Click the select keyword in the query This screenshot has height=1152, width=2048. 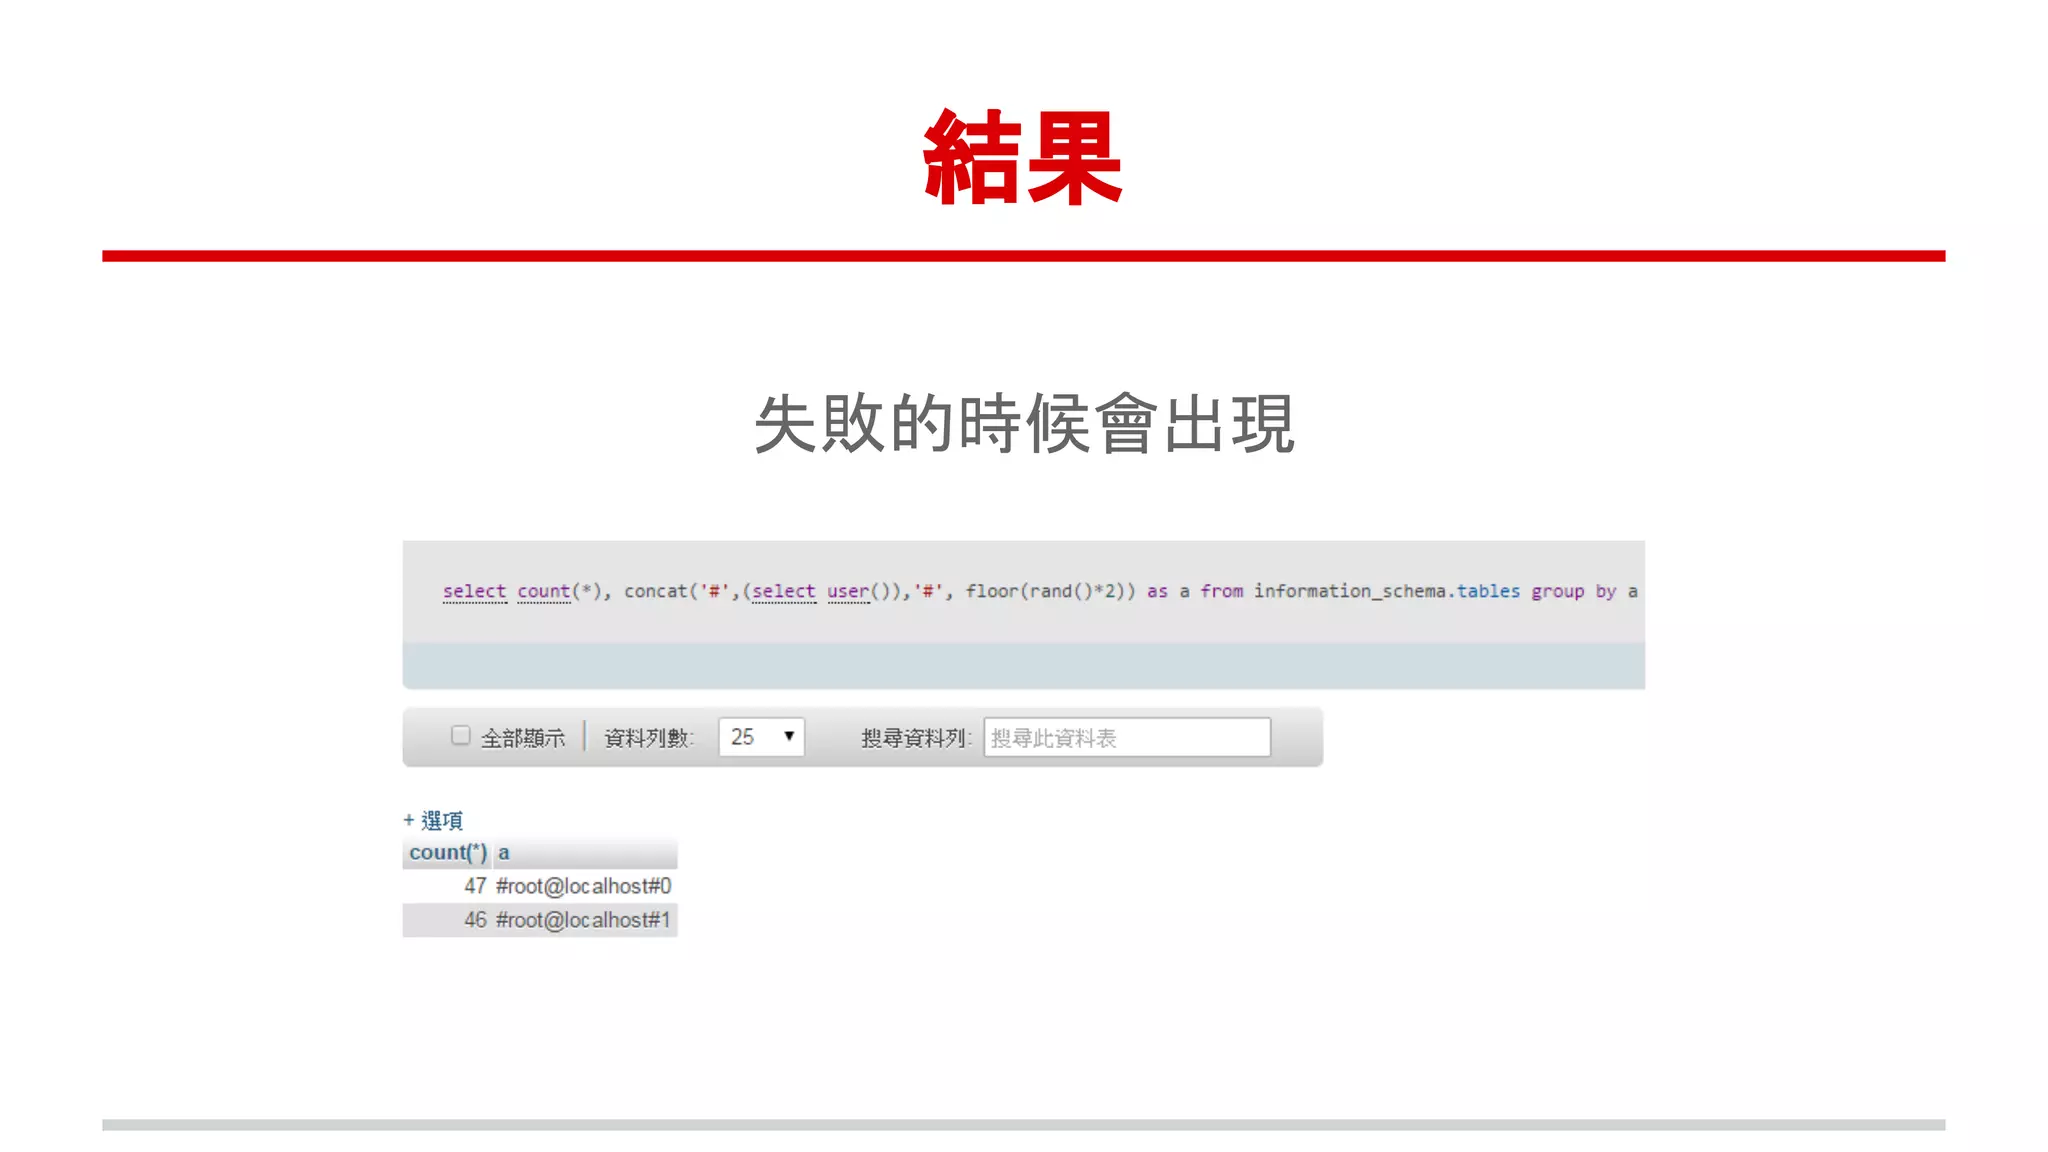[x=475, y=591]
